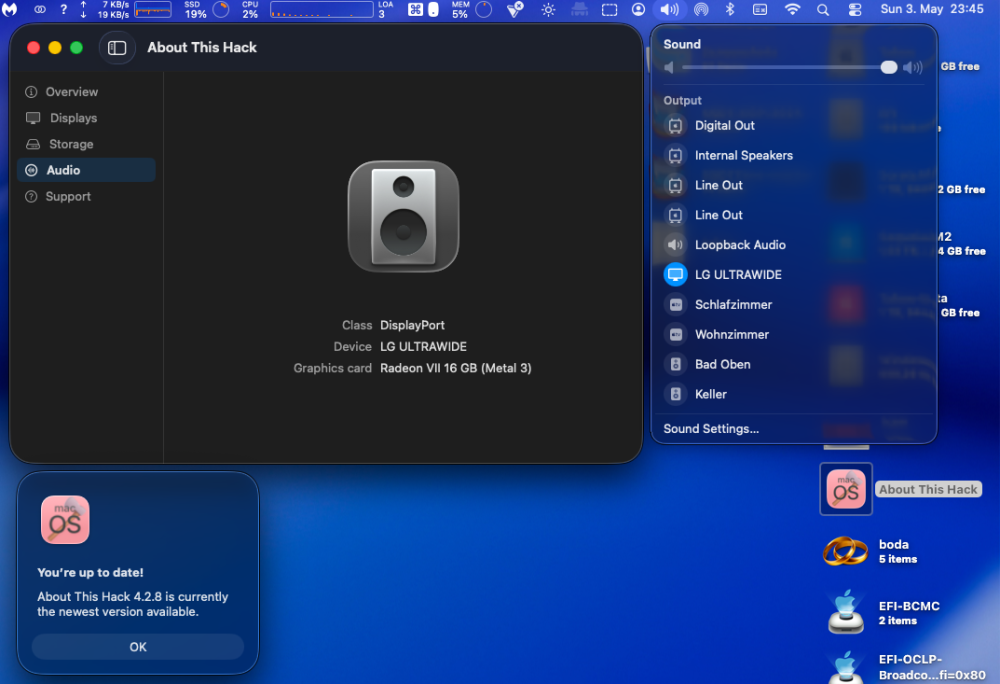
Task: Click the hat-shaped menu bar icon
Action: 579,10
